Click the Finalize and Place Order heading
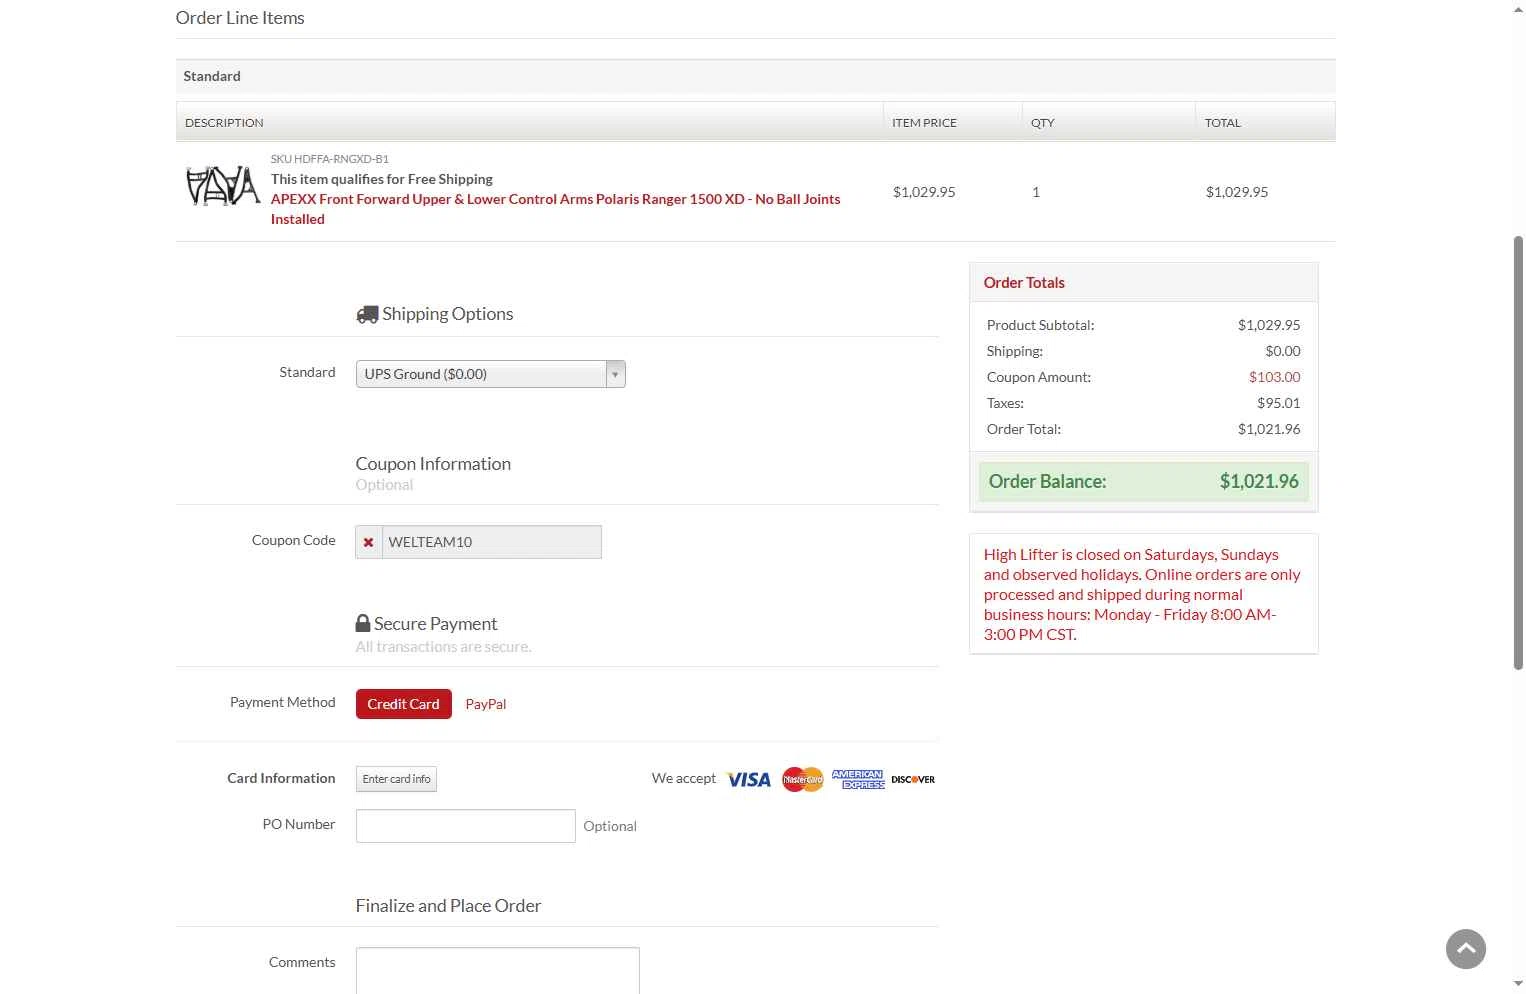Image resolution: width=1526 pixels, height=994 pixels. click(448, 906)
